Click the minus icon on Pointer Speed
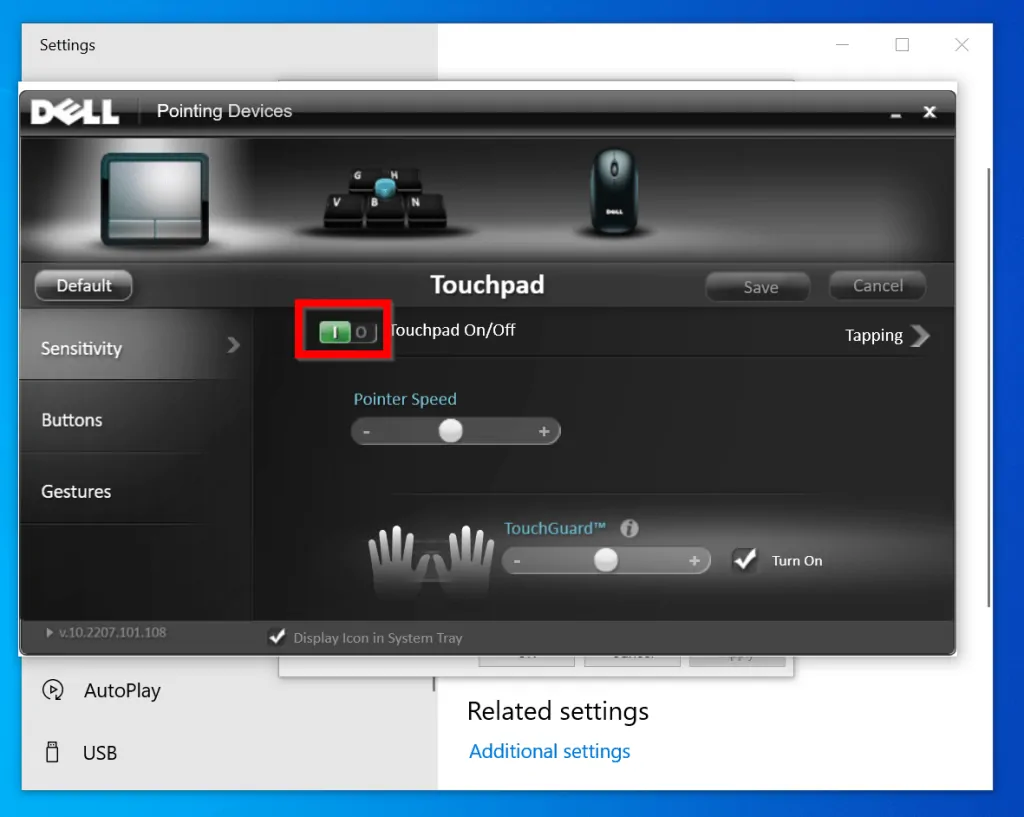1024x817 pixels. pyautogui.click(x=366, y=430)
